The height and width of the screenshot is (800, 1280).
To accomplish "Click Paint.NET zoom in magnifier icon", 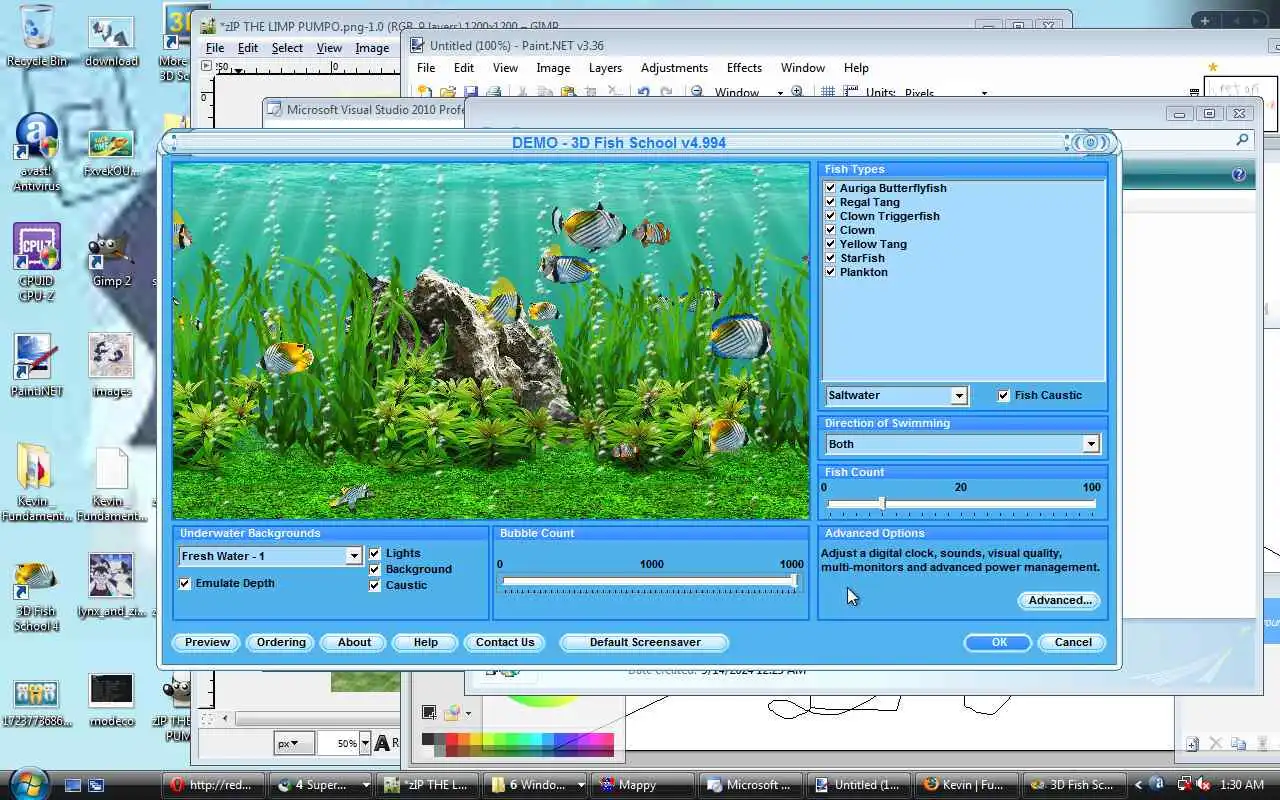I will pos(797,92).
